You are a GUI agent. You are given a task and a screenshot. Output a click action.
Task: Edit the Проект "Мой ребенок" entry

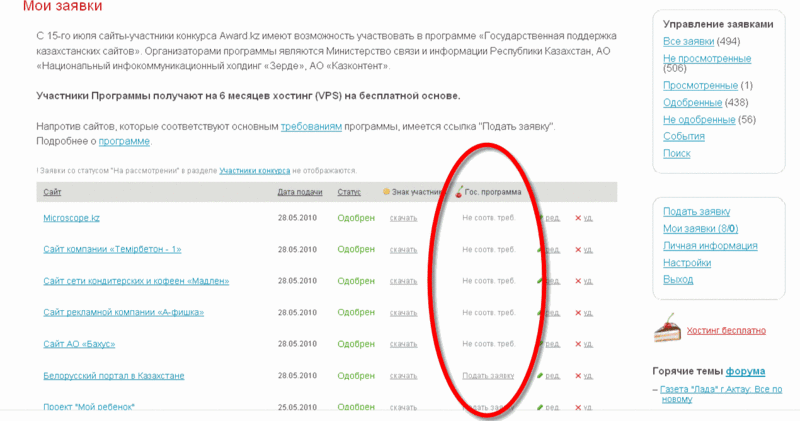[x=553, y=407]
